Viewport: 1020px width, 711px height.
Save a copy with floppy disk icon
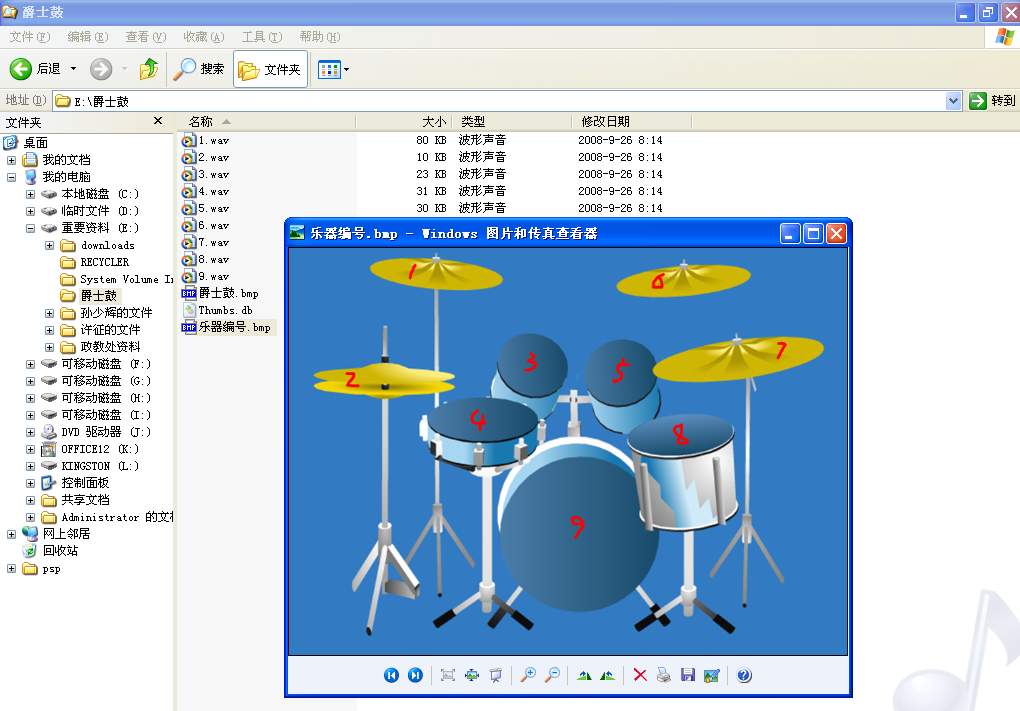(687, 676)
